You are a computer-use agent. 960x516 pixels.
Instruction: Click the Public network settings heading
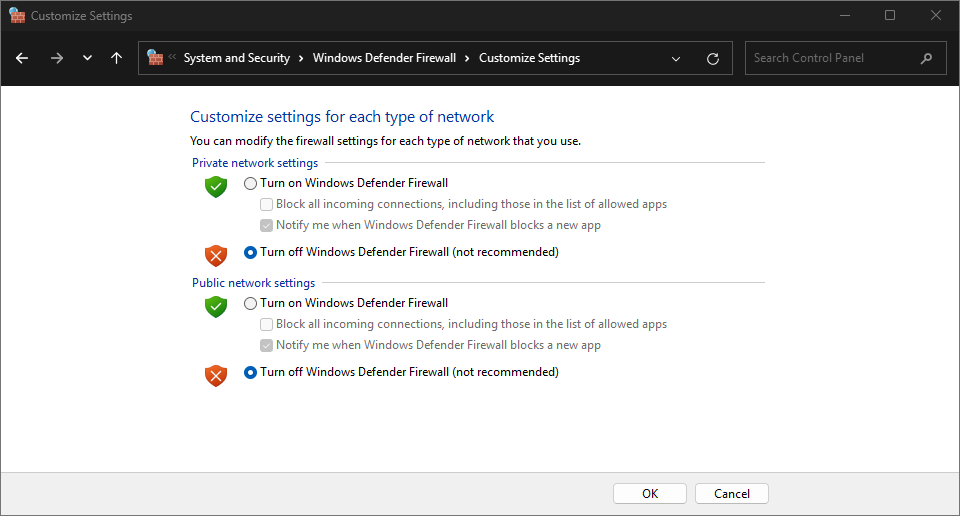click(253, 283)
